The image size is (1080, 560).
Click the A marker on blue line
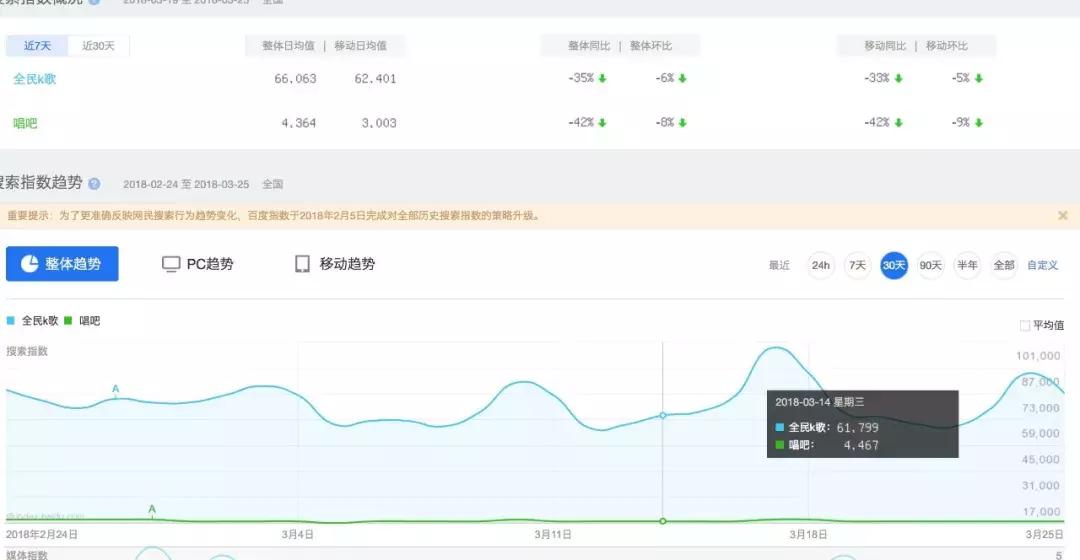[116, 389]
